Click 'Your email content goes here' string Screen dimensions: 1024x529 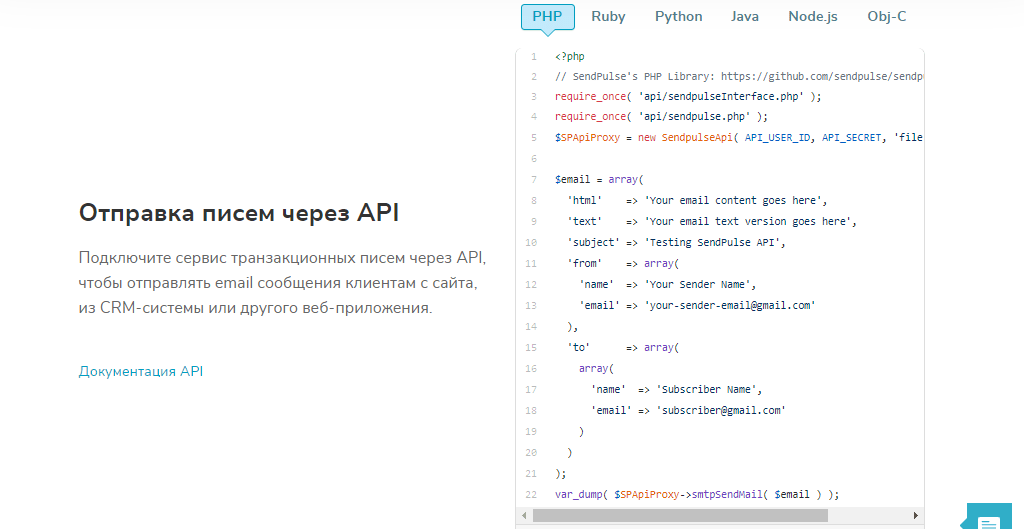pos(735,200)
